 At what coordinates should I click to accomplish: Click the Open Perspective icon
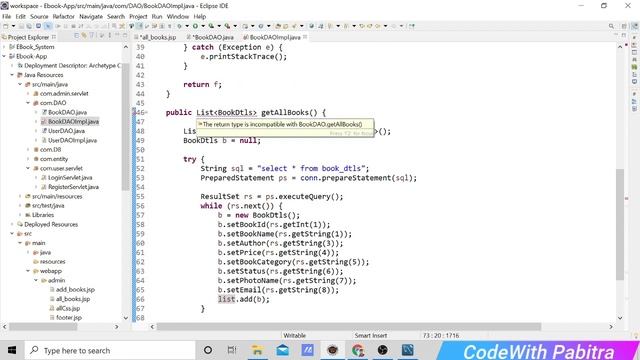(624, 26)
